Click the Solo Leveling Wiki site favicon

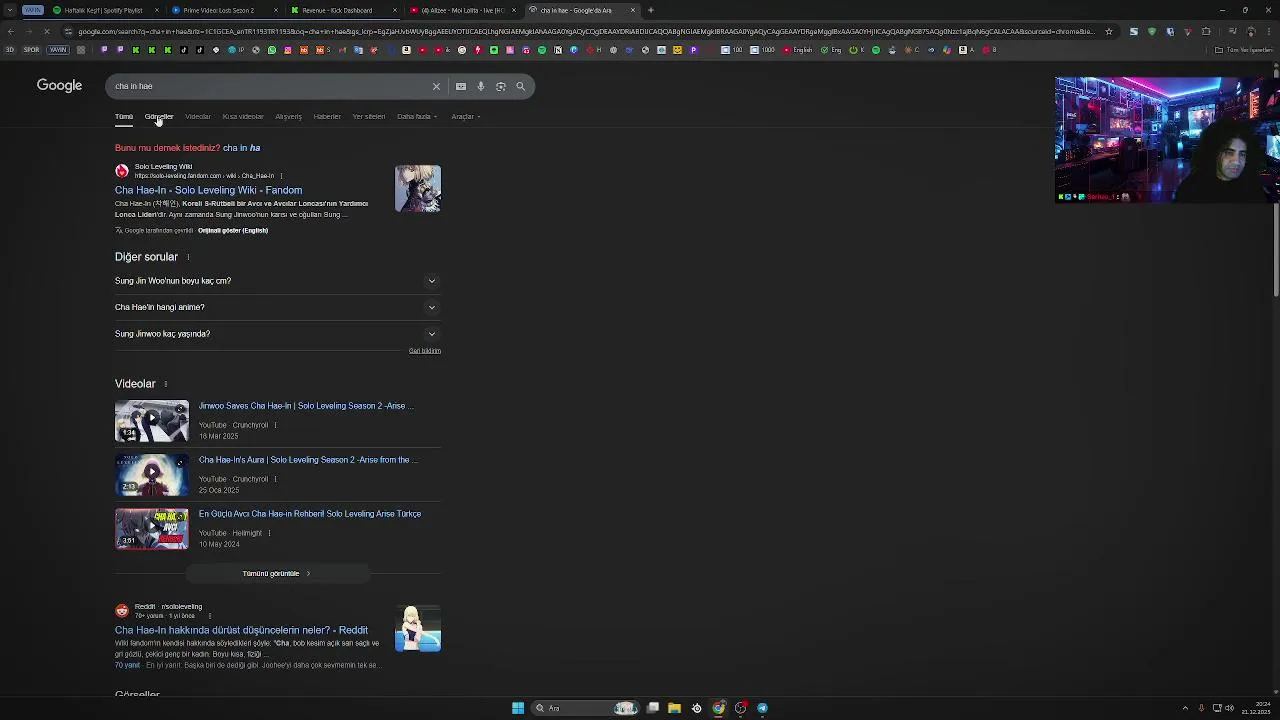(x=122, y=171)
